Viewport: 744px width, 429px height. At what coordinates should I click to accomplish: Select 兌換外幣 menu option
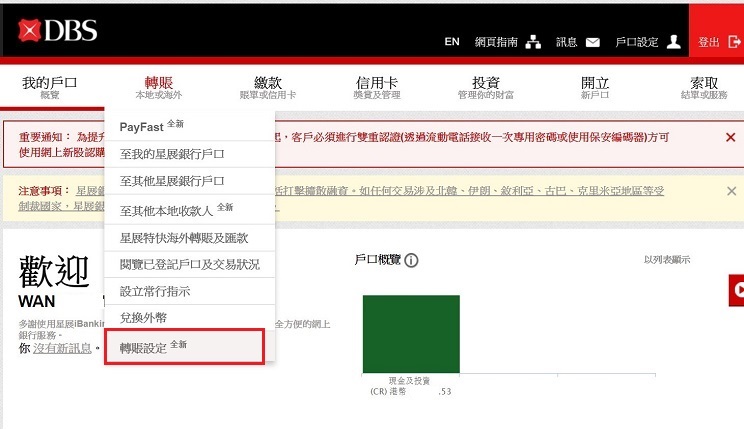144,318
